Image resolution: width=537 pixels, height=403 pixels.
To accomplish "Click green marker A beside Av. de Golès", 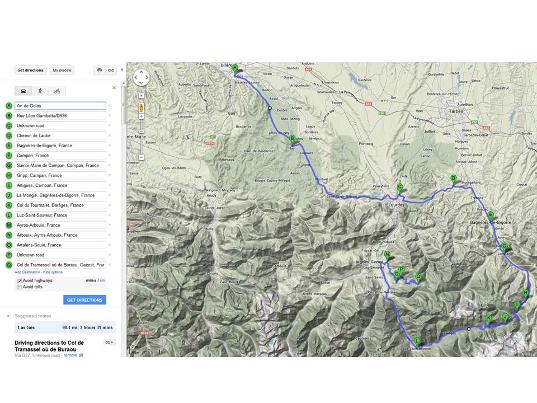I will (9, 106).
